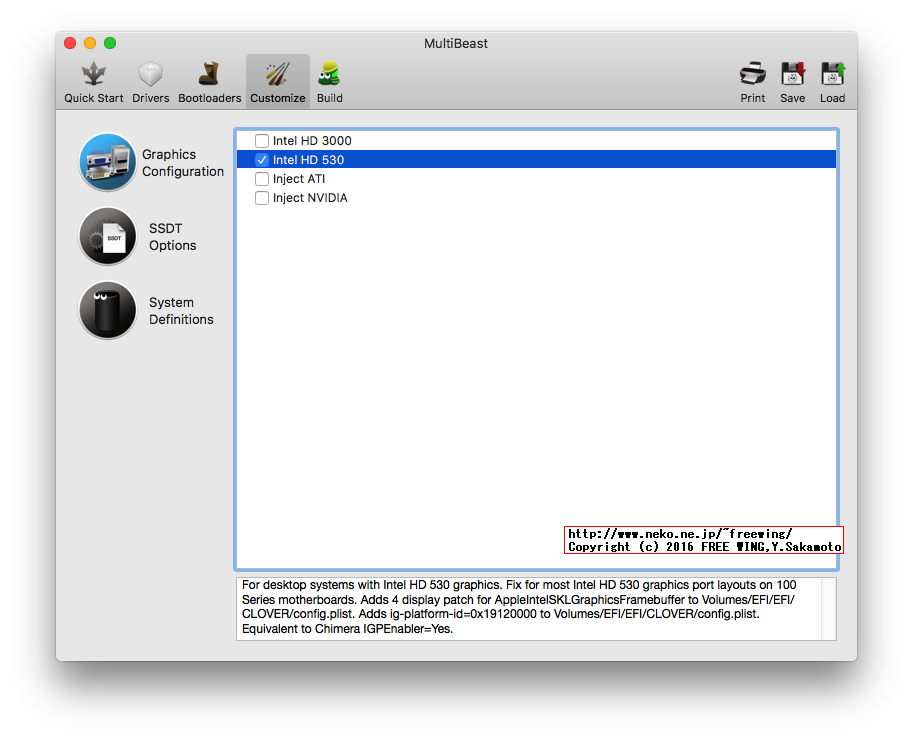This screenshot has height=741, width=913.
Task: Zoom the MultiBeast window with green button
Action: pos(110,43)
